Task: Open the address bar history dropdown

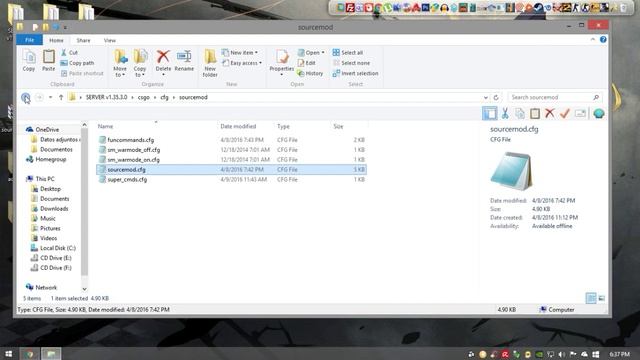Action: tap(486, 98)
